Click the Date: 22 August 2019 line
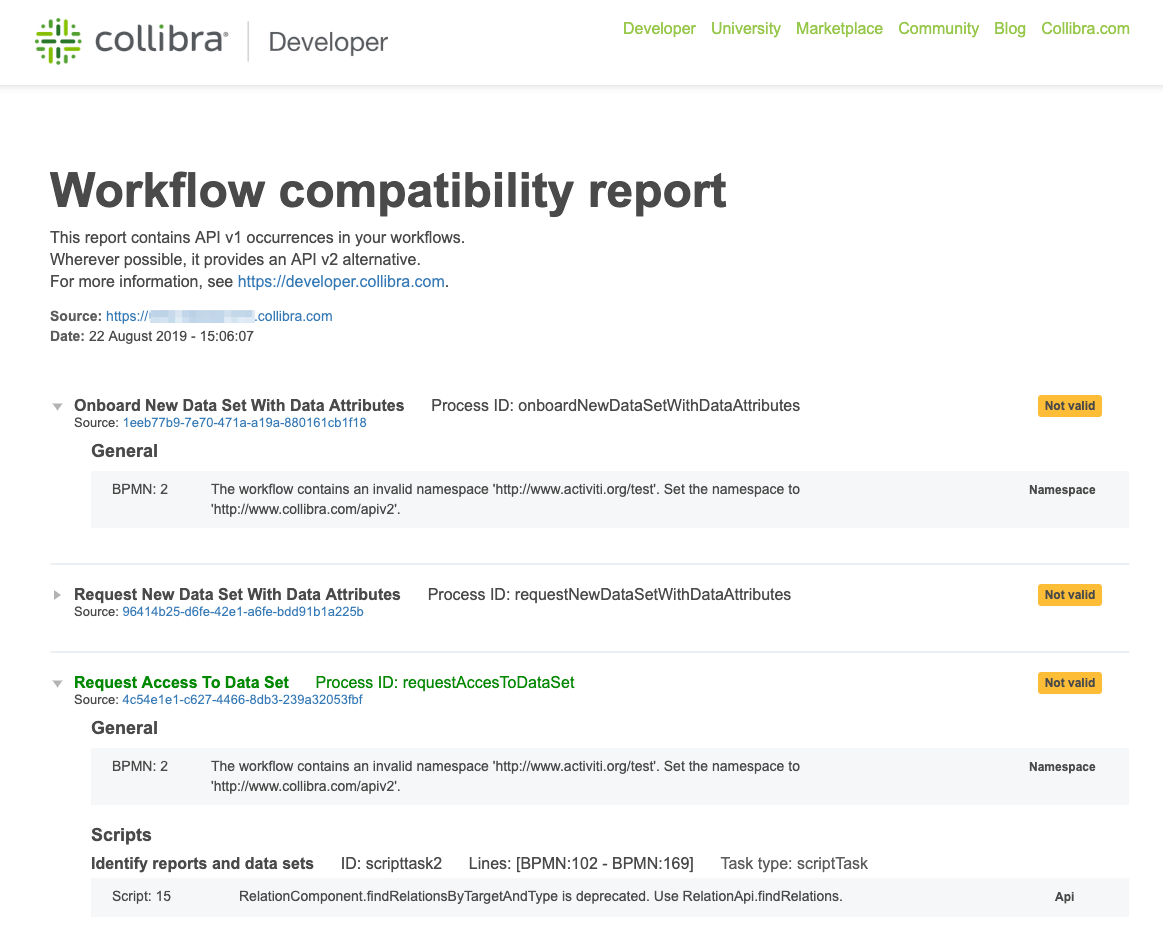 coord(152,337)
